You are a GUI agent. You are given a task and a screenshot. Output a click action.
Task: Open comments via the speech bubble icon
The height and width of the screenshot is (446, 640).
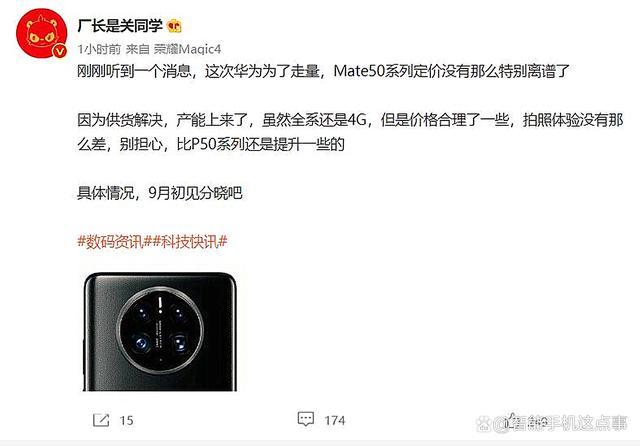(x=306, y=419)
